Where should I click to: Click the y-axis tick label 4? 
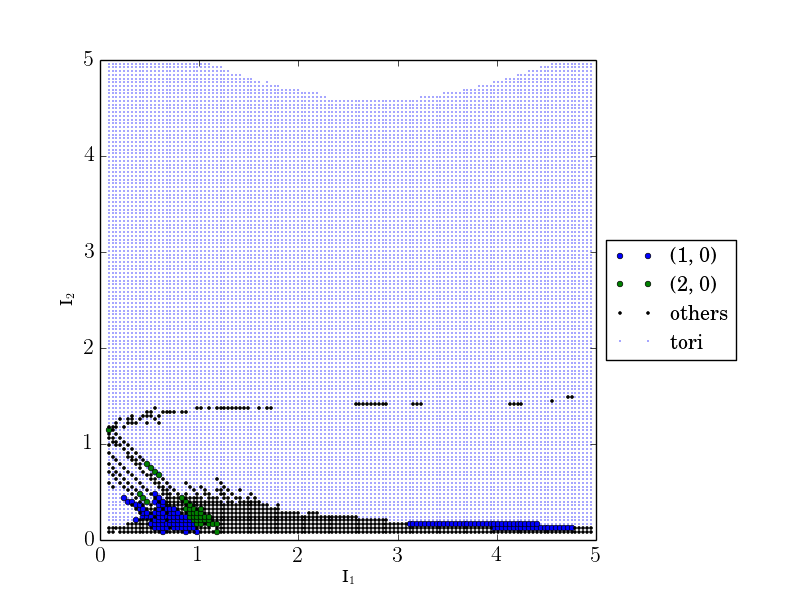point(89,155)
